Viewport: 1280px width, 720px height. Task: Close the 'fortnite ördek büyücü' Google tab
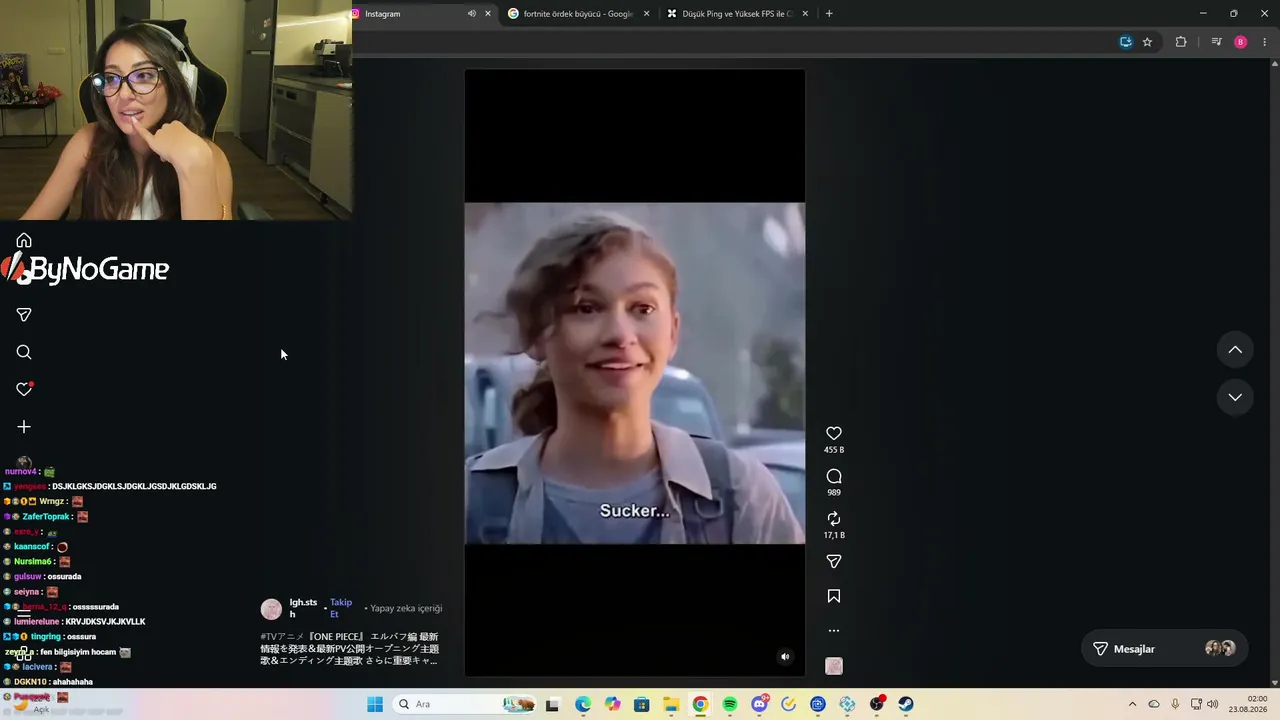647,14
